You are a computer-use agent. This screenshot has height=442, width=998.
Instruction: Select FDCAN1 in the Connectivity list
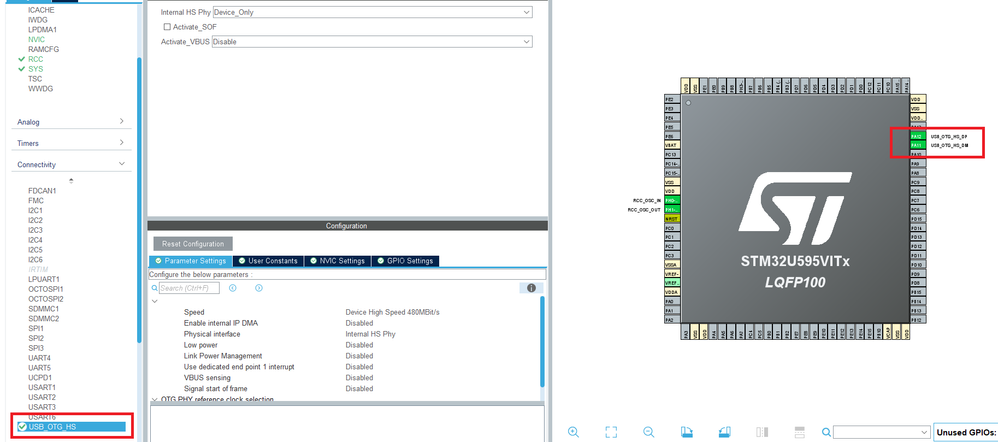(42, 190)
